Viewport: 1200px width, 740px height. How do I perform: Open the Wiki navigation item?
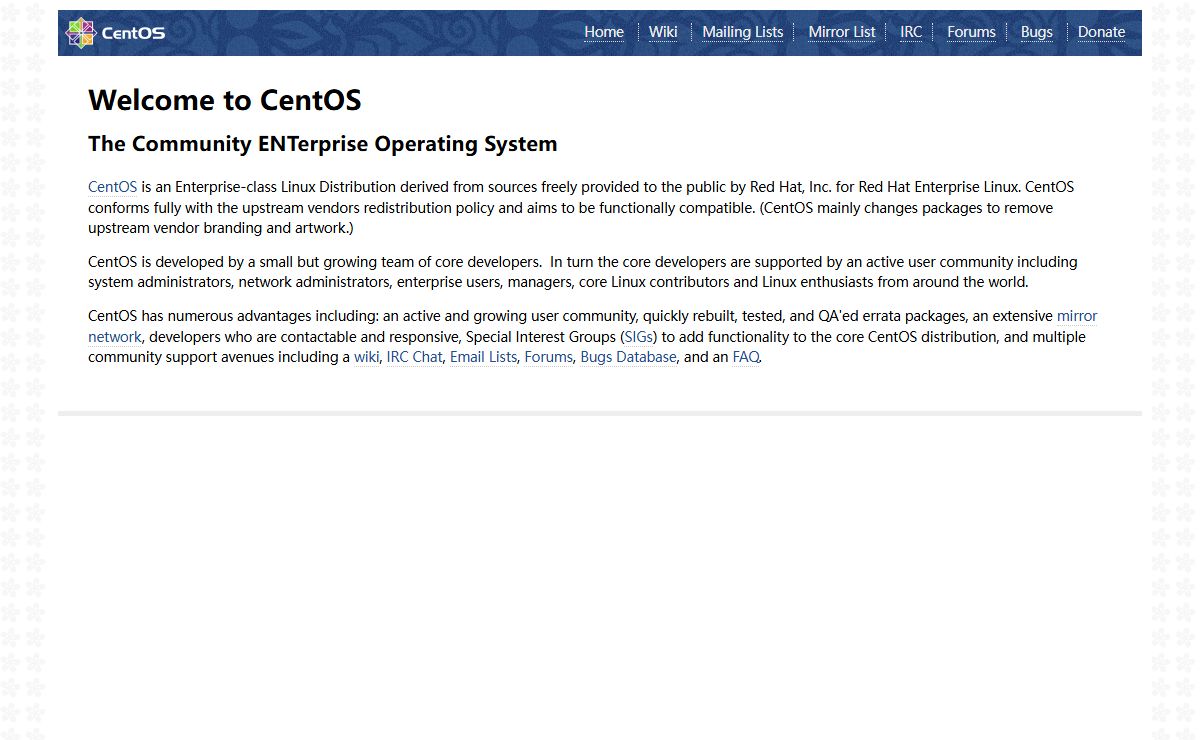pos(663,32)
